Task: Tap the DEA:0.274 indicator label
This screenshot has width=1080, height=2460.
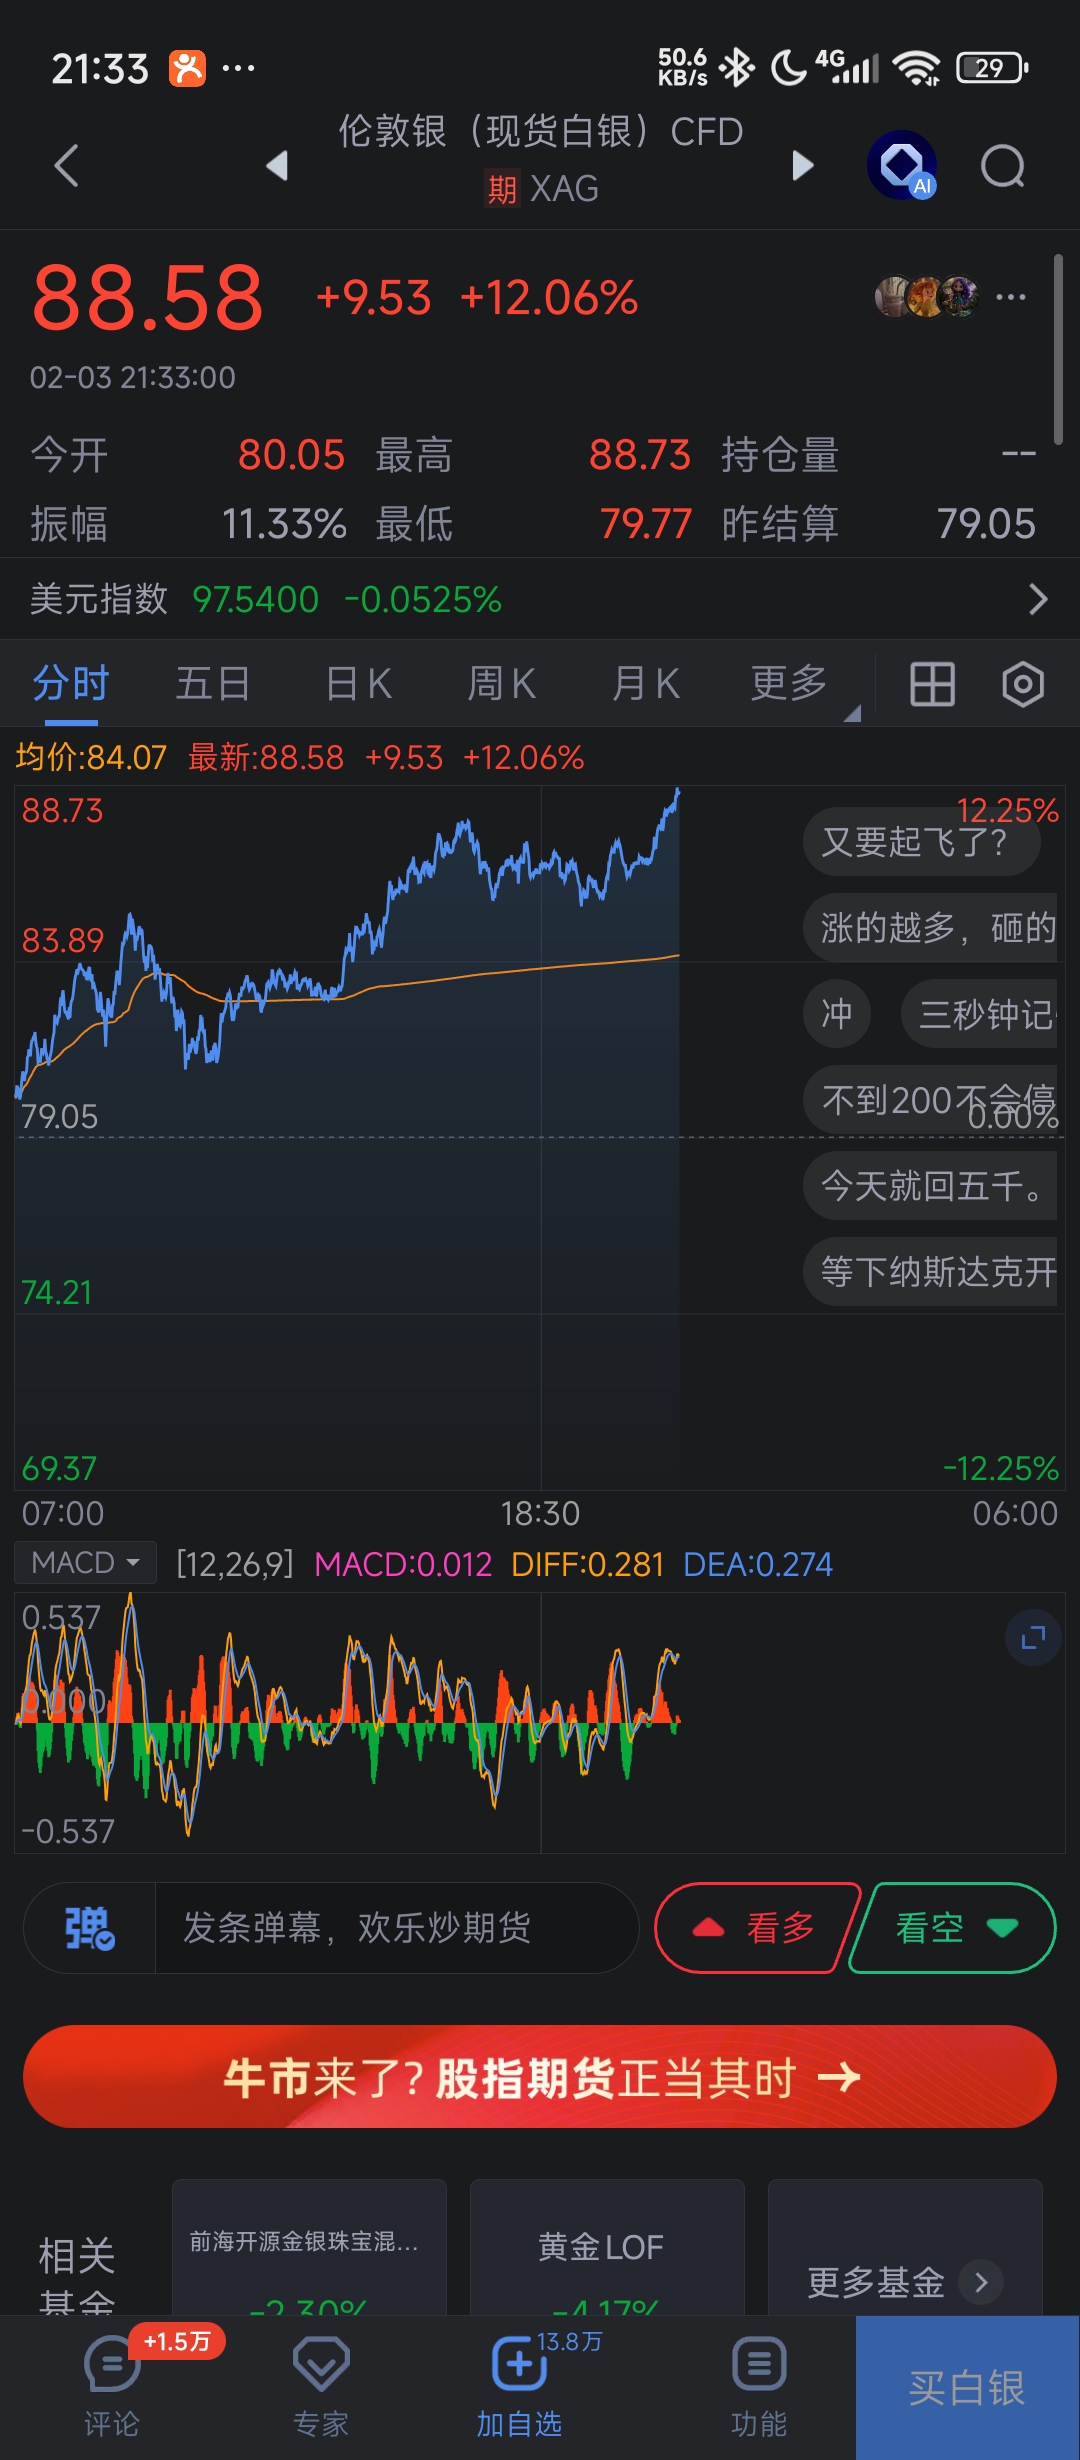Action: (757, 1564)
